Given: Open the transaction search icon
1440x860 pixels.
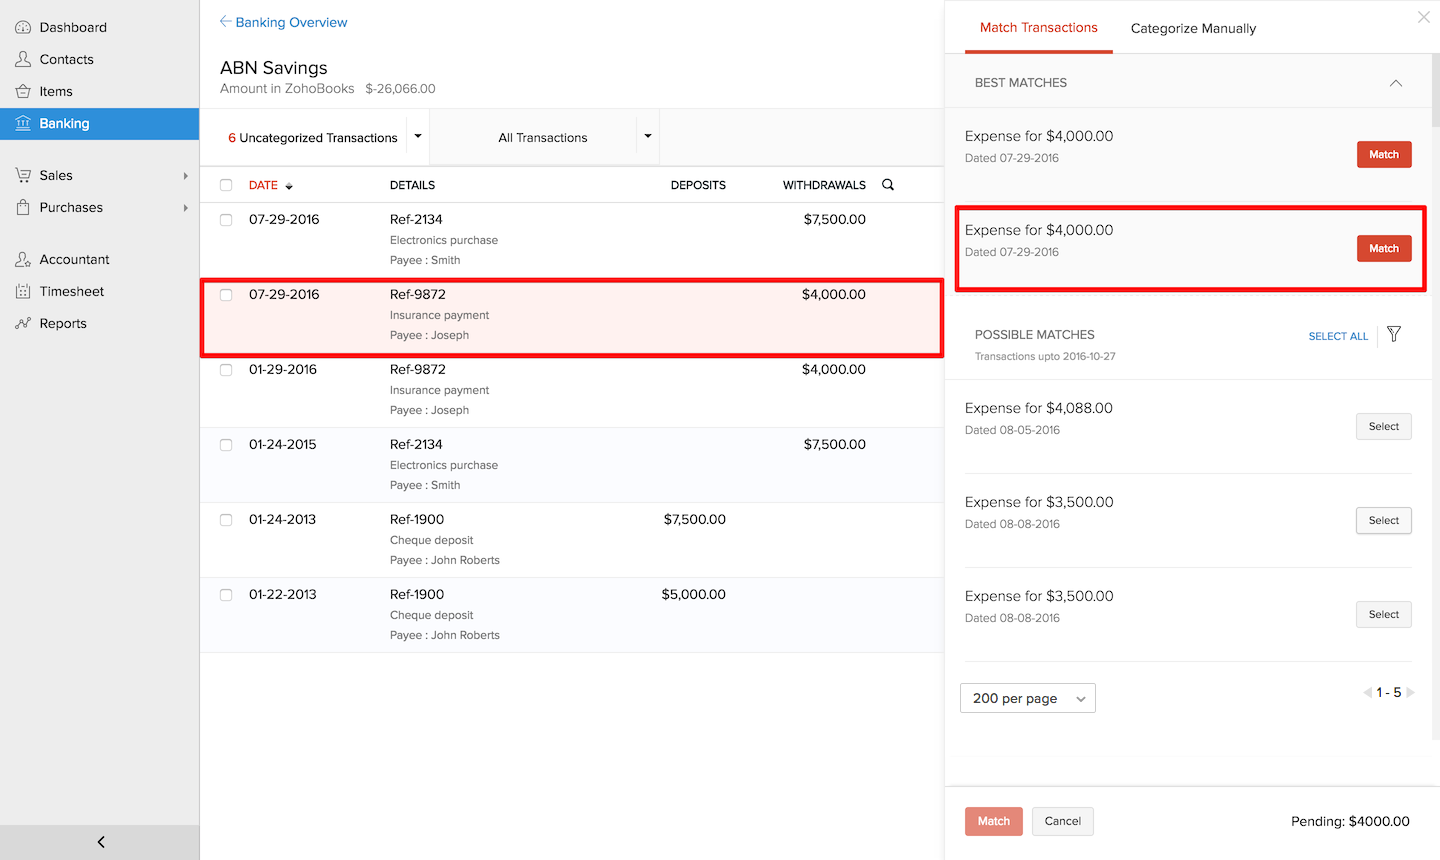Looking at the screenshot, I should pos(889,185).
